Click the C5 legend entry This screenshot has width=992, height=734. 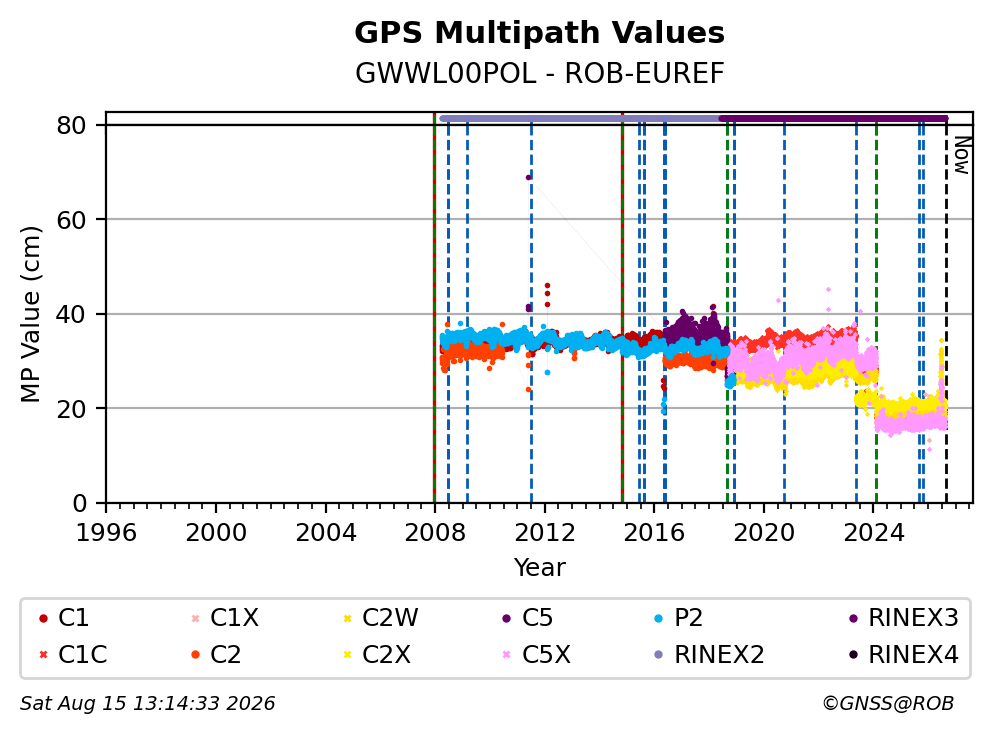click(528, 618)
